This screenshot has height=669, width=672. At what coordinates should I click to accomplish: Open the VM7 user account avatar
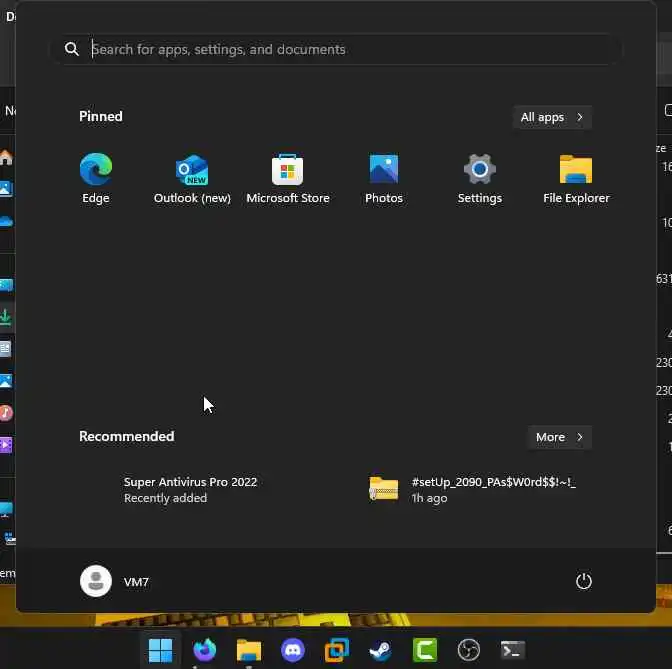pos(96,581)
